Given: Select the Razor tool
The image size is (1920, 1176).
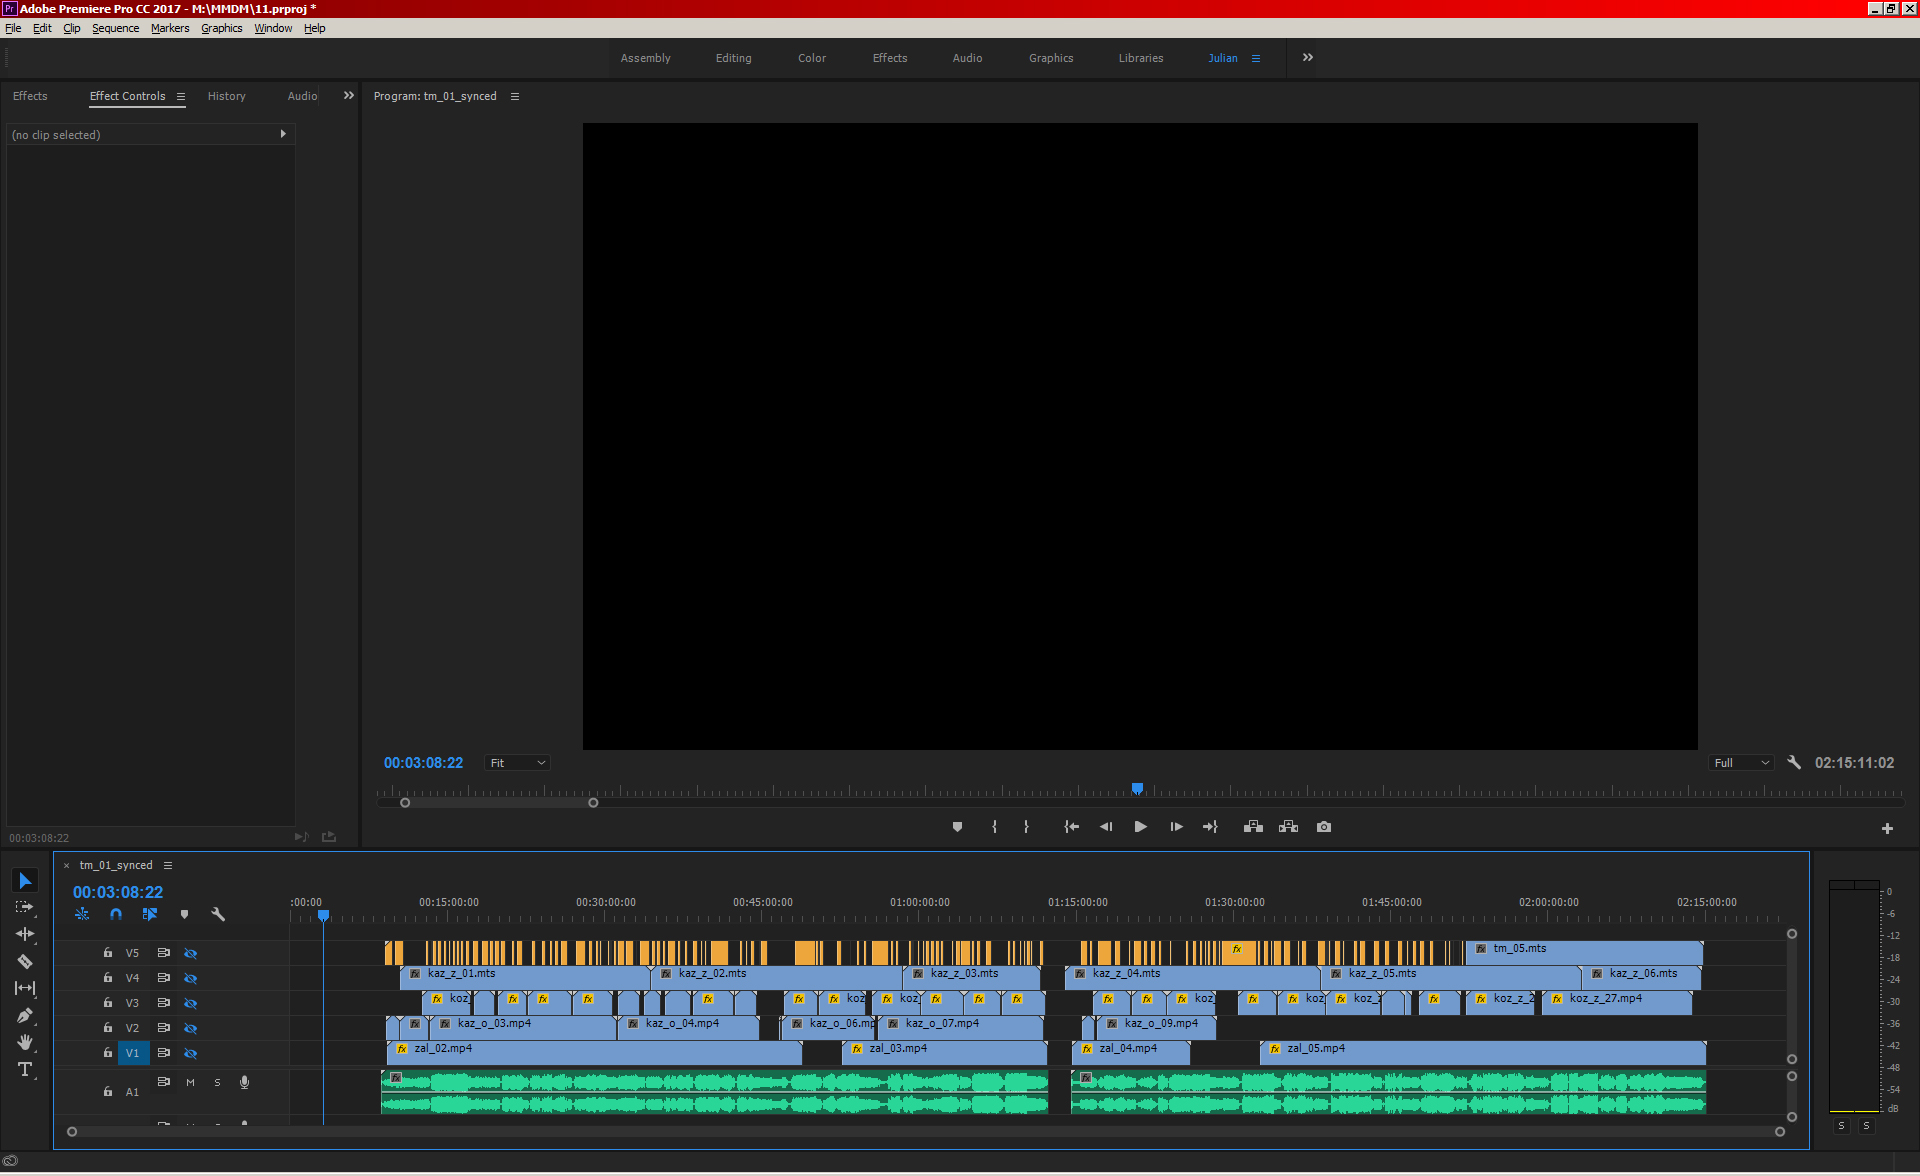Looking at the screenshot, I should coord(25,961).
